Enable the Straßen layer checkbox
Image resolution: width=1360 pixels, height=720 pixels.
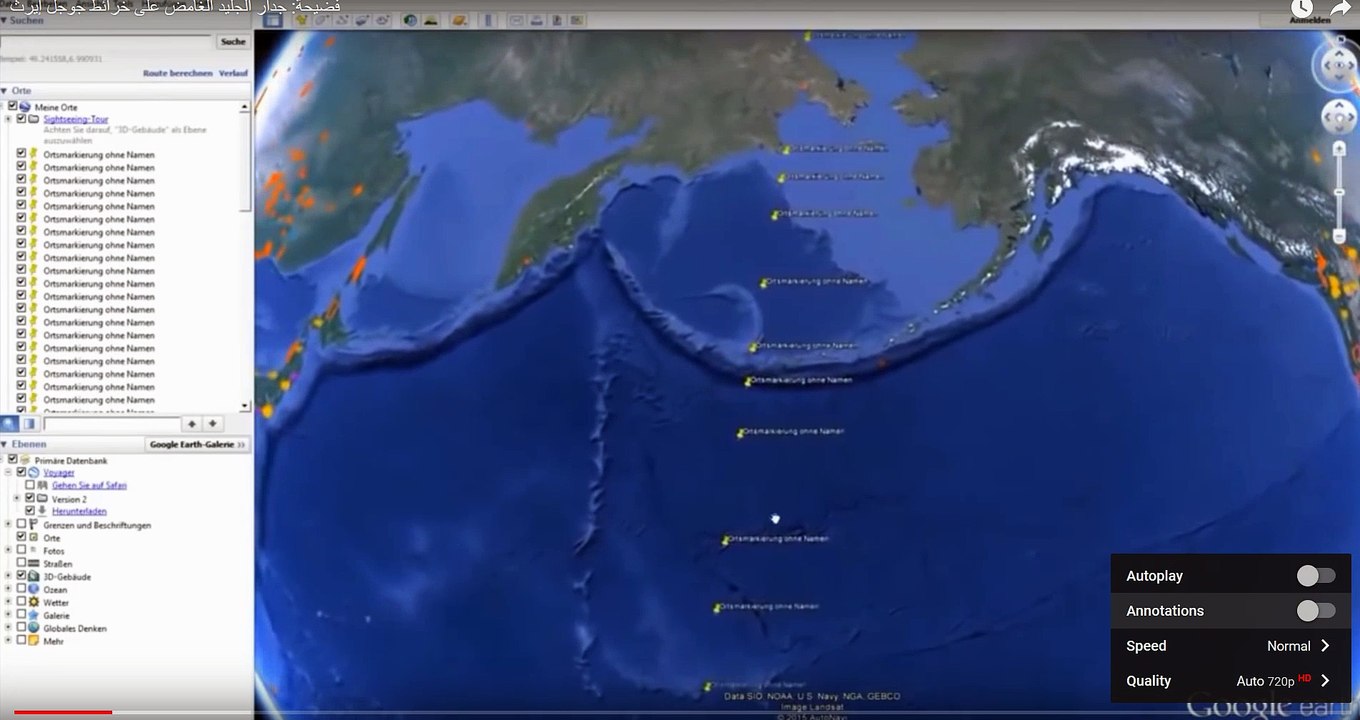[x=21, y=563]
